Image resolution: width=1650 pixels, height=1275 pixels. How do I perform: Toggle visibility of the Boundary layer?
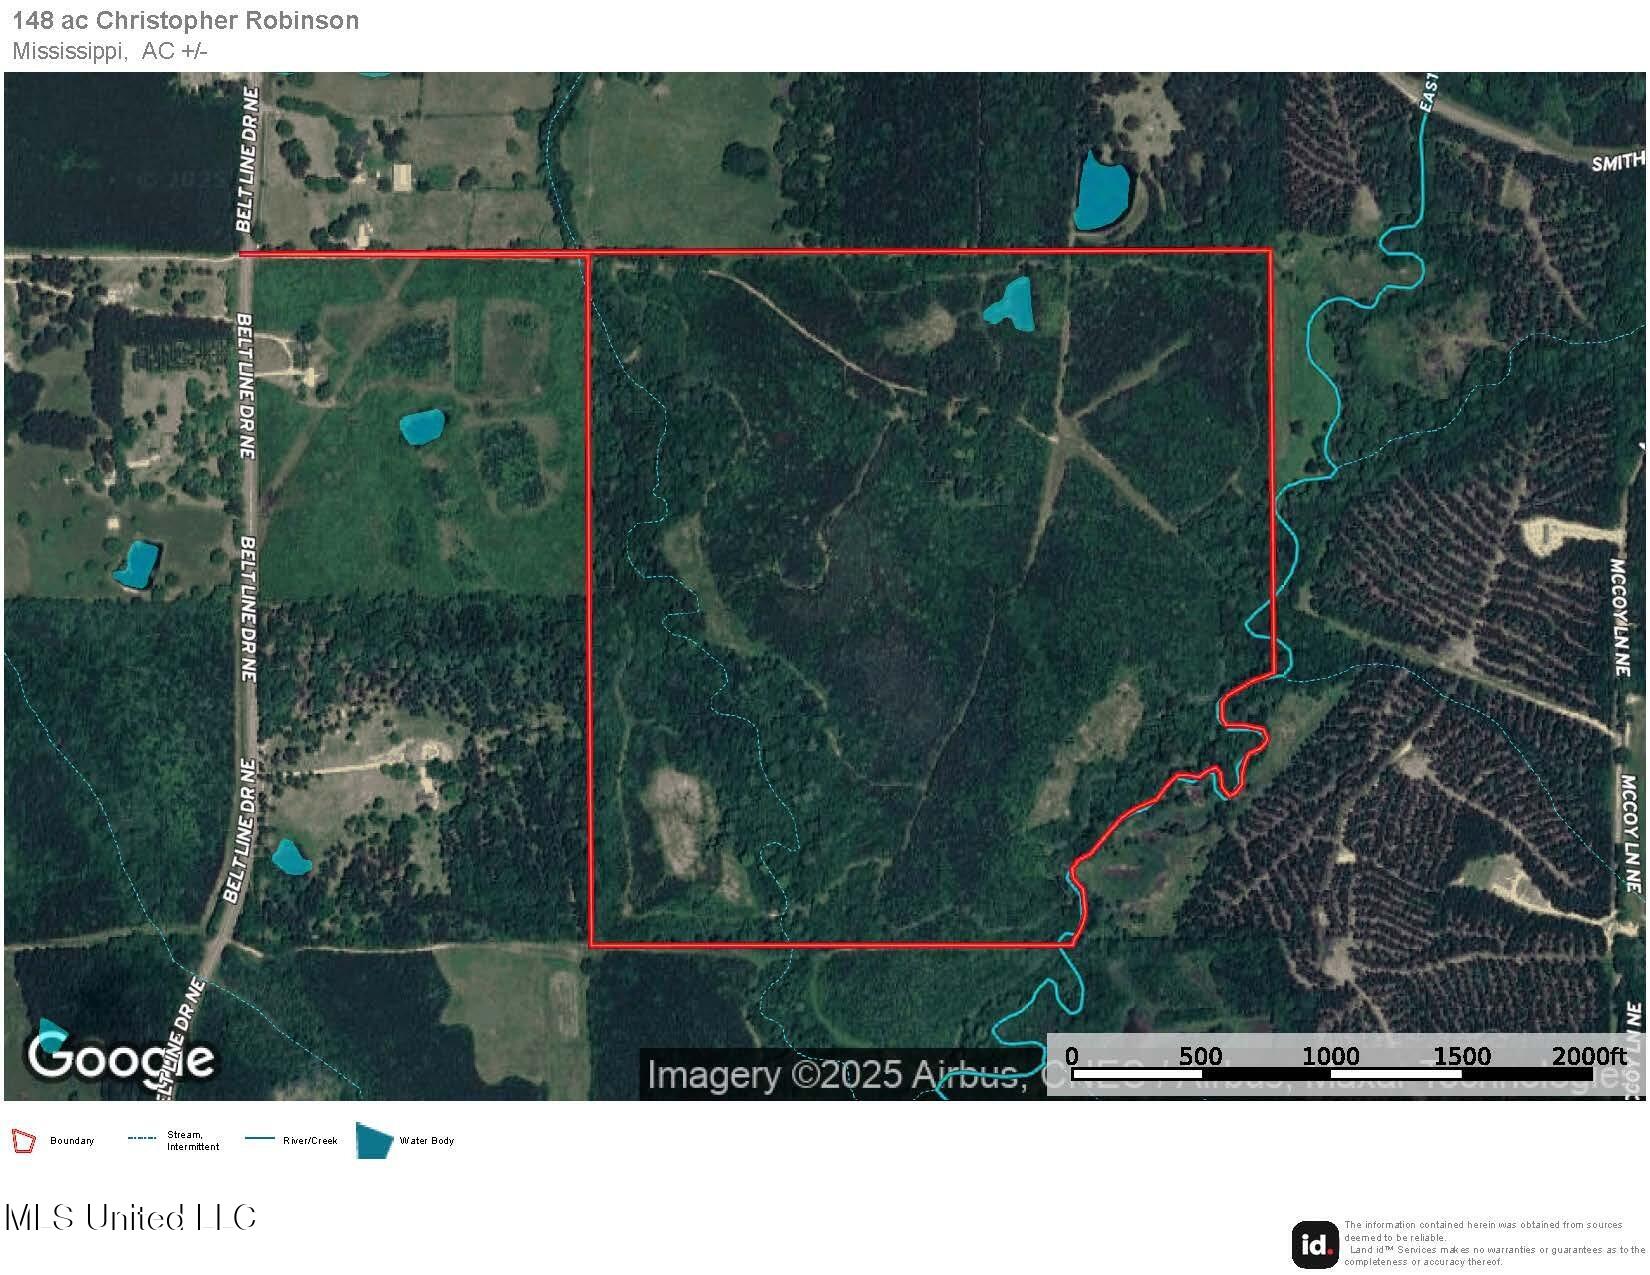point(73,1139)
